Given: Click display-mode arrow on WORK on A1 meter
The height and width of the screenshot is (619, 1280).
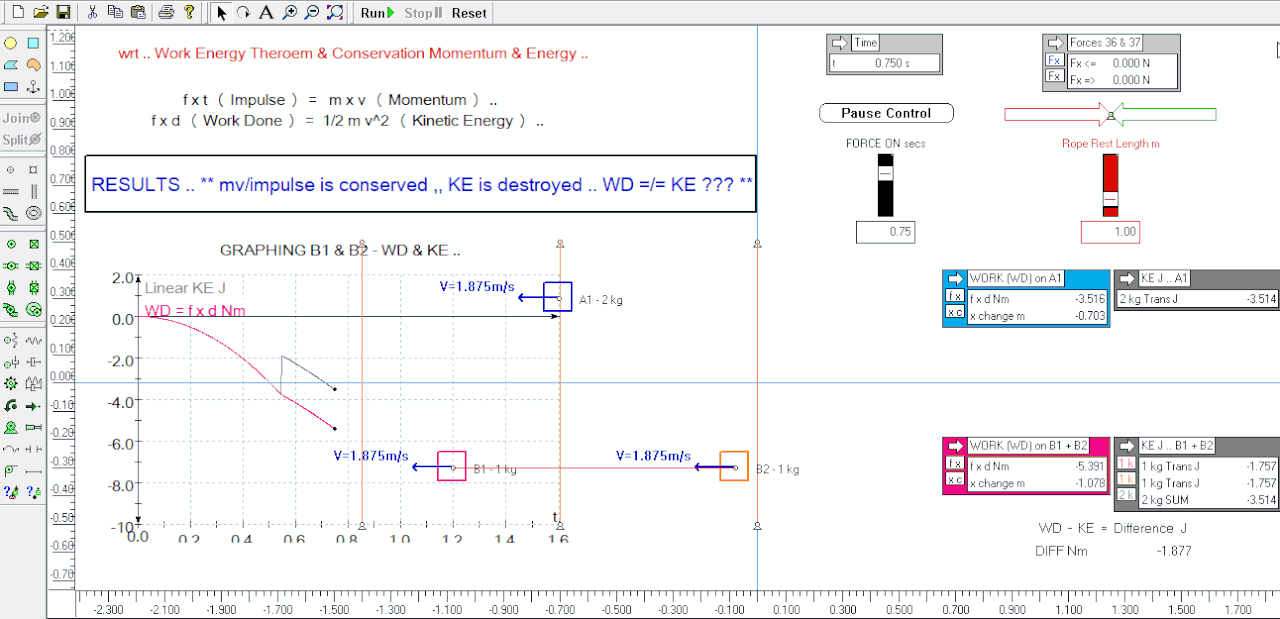Looking at the screenshot, I should point(954,278).
